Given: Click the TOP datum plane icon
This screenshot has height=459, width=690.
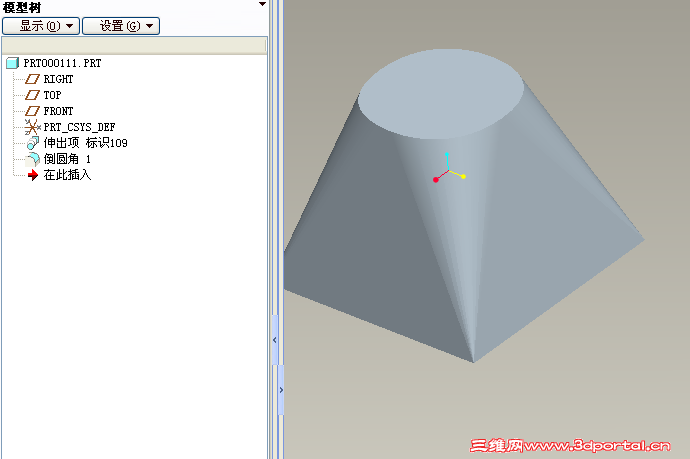Looking at the screenshot, I should click(x=32, y=95).
